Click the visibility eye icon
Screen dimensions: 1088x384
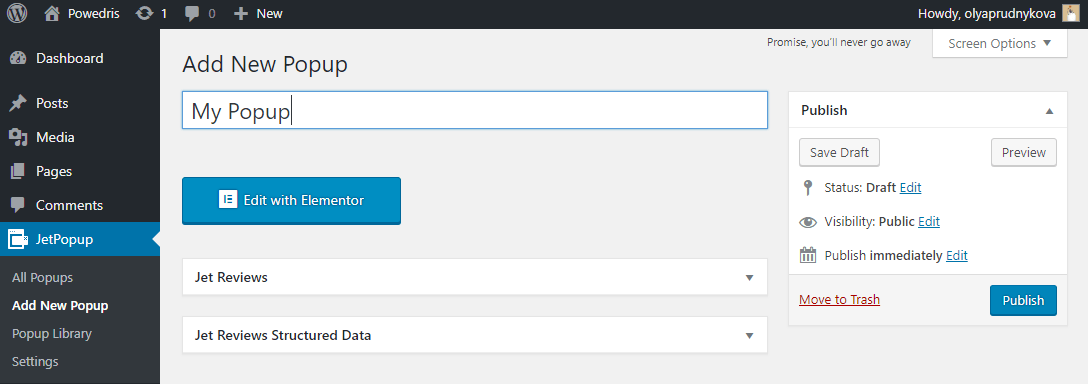click(808, 222)
